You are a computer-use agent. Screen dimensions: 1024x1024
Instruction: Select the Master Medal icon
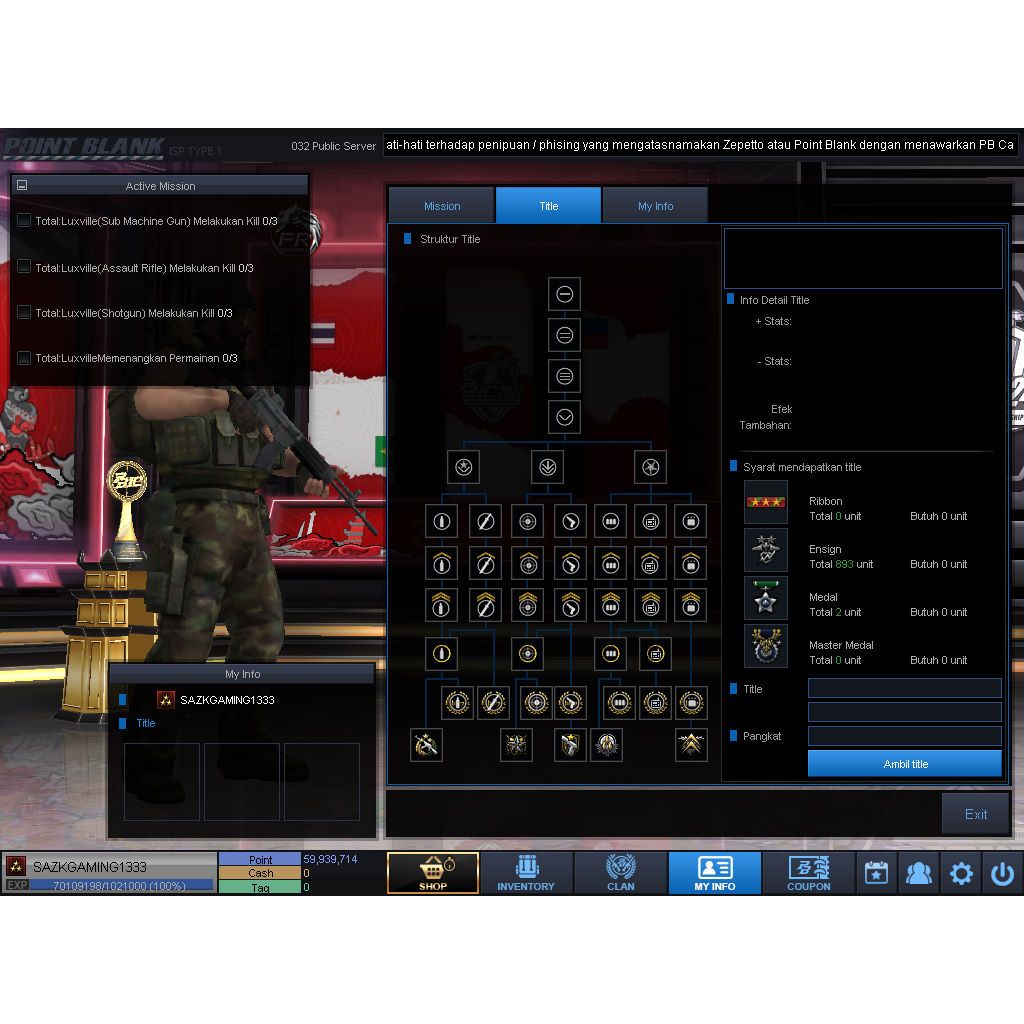coord(766,646)
